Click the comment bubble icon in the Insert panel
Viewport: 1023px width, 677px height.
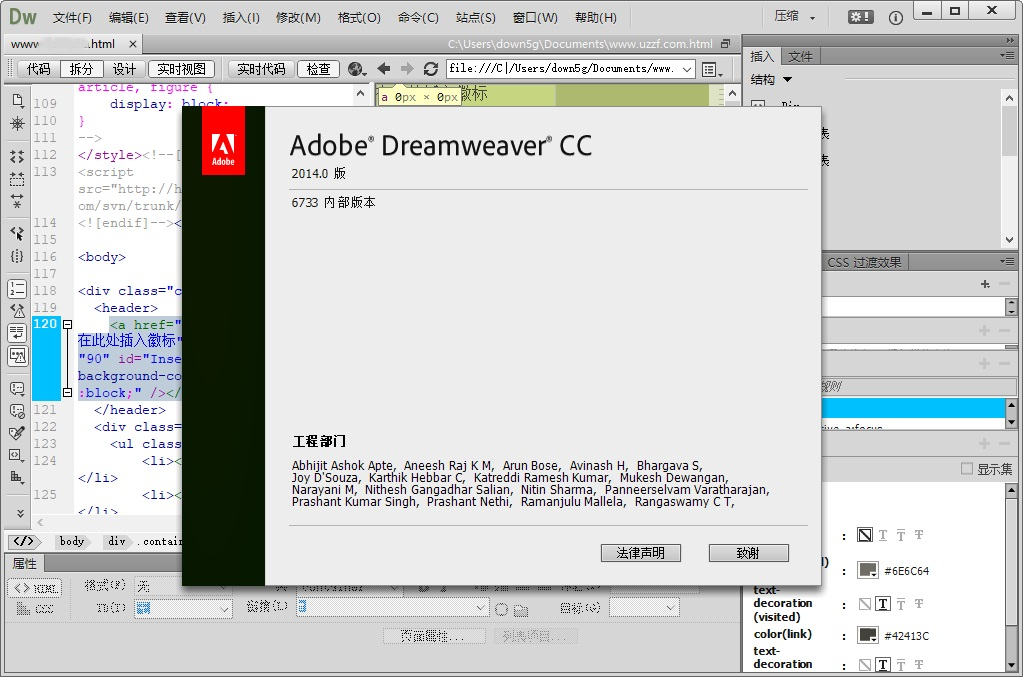point(16,387)
